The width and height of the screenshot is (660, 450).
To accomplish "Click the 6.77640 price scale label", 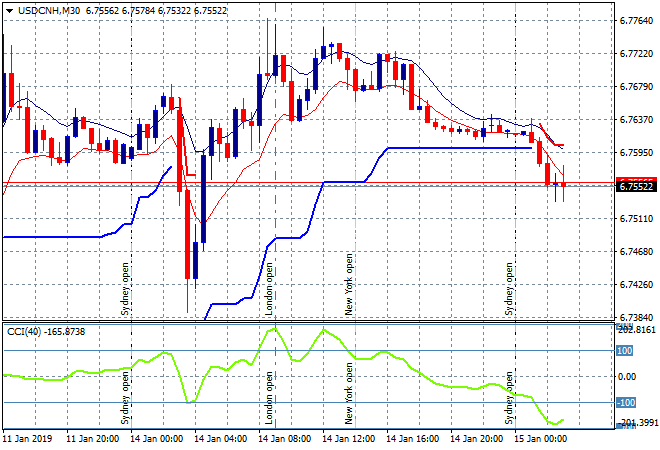I will coord(636,20).
